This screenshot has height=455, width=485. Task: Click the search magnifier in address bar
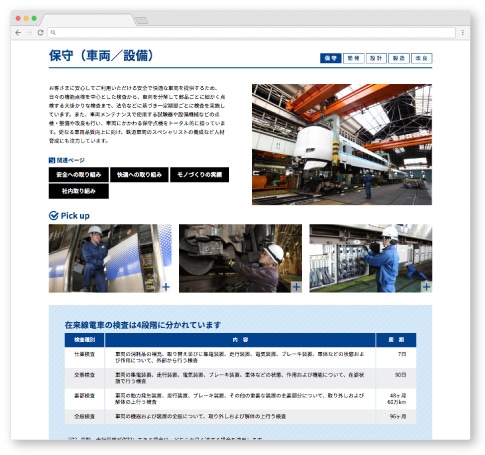click(53, 33)
